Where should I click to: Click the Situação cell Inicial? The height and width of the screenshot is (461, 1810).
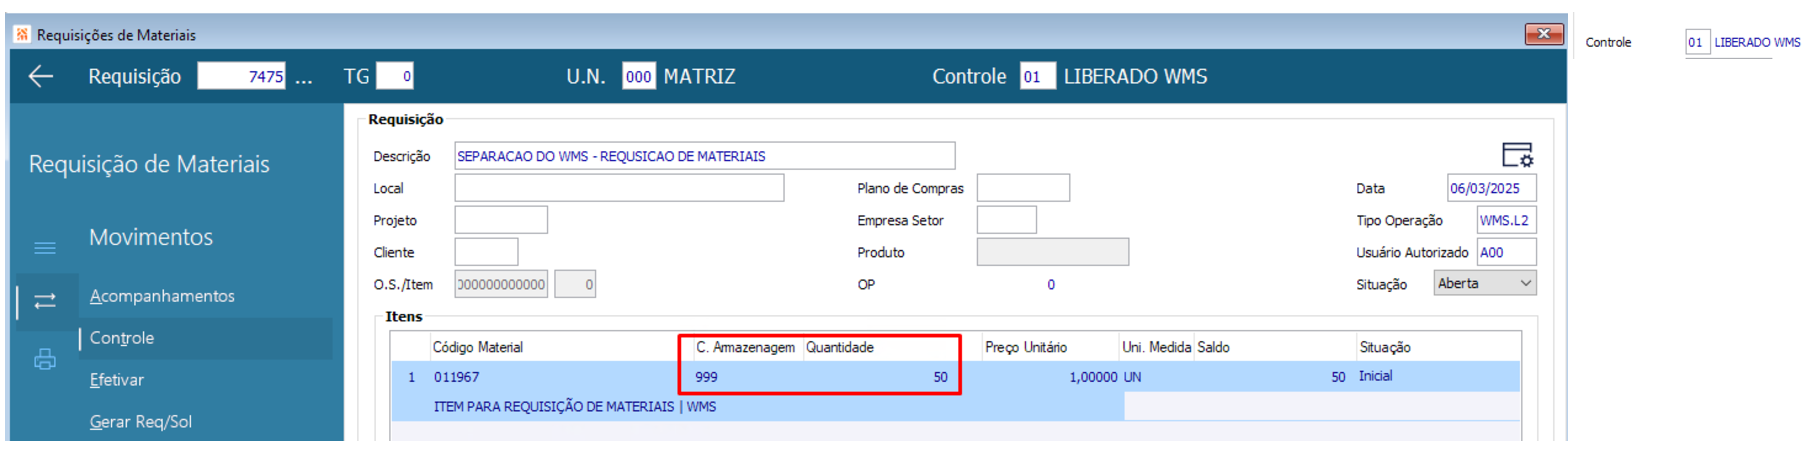1375,376
